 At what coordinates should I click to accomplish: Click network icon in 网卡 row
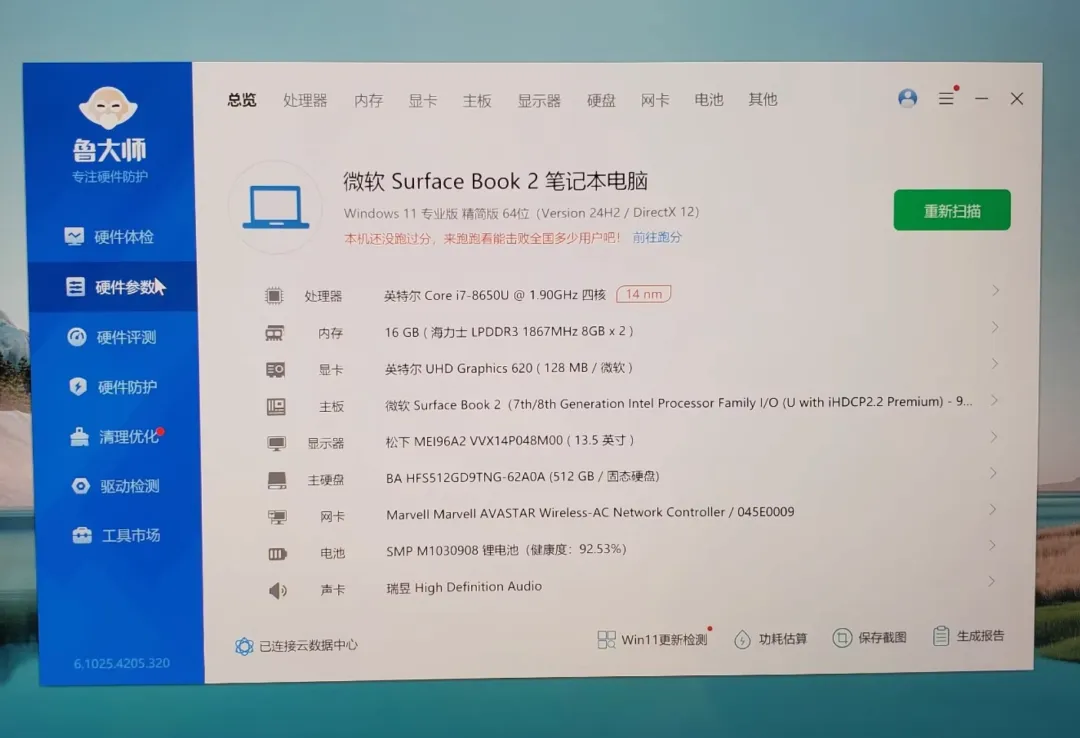tap(278, 517)
